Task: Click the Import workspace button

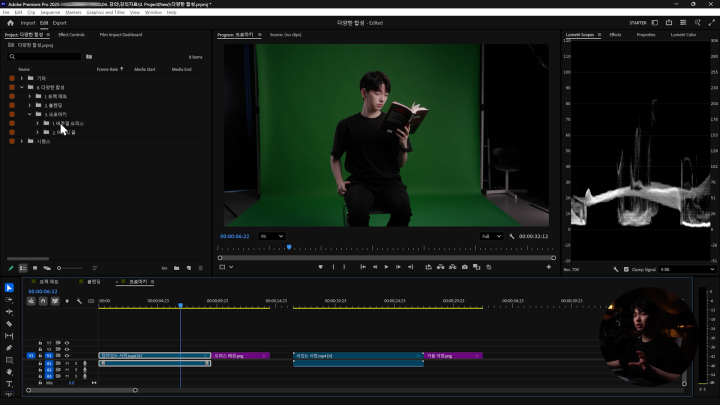Action: pyautogui.click(x=28, y=22)
